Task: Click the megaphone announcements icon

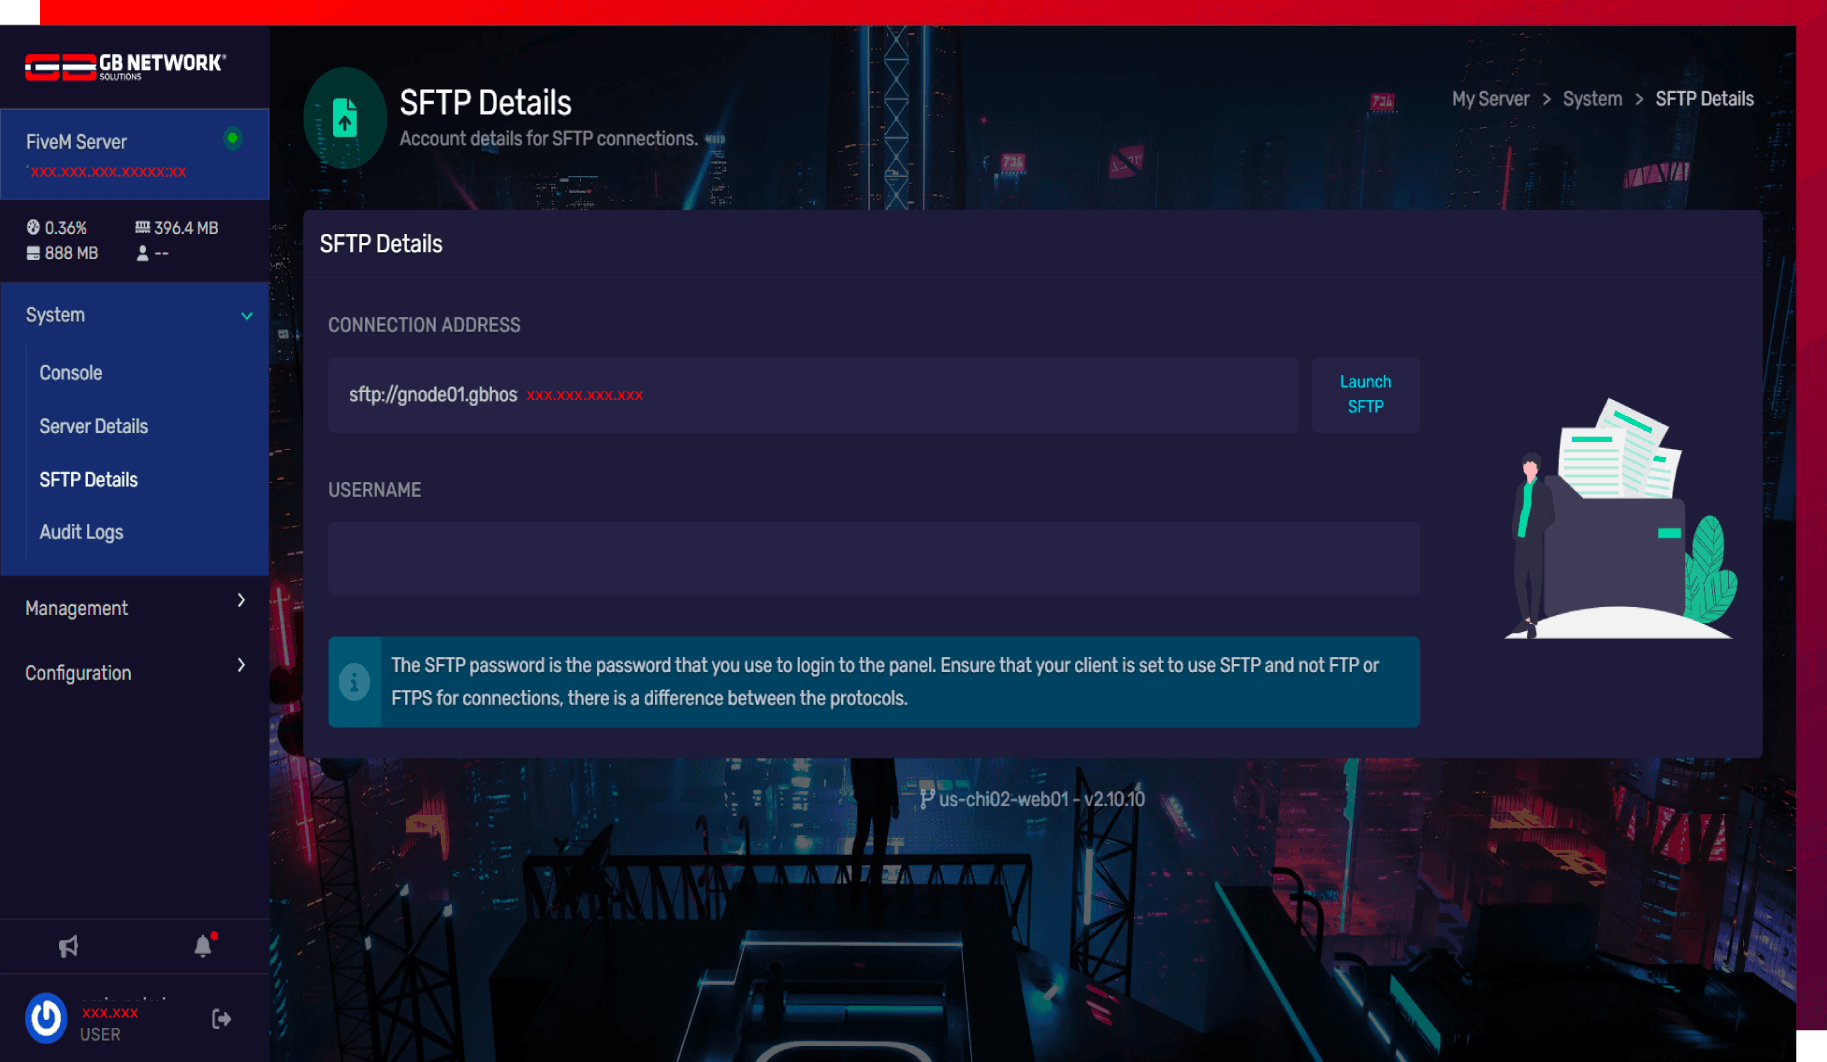Action: pyautogui.click(x=68, y=946)
